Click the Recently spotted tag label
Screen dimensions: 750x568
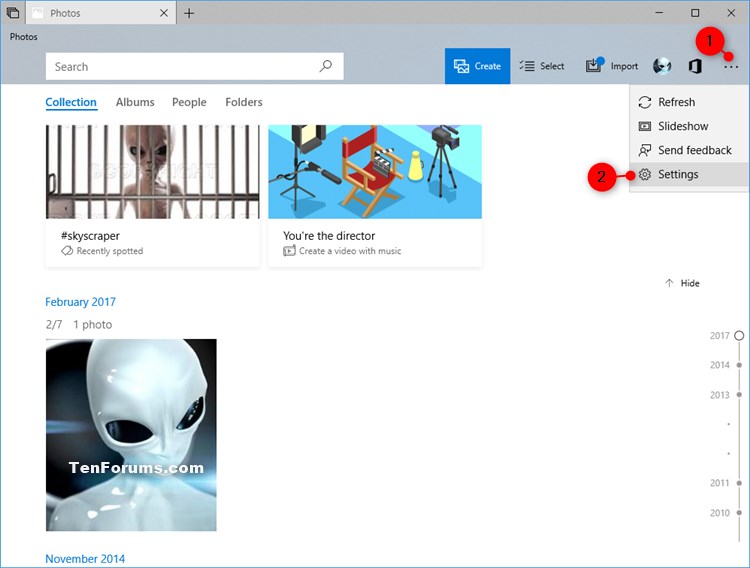110,251
